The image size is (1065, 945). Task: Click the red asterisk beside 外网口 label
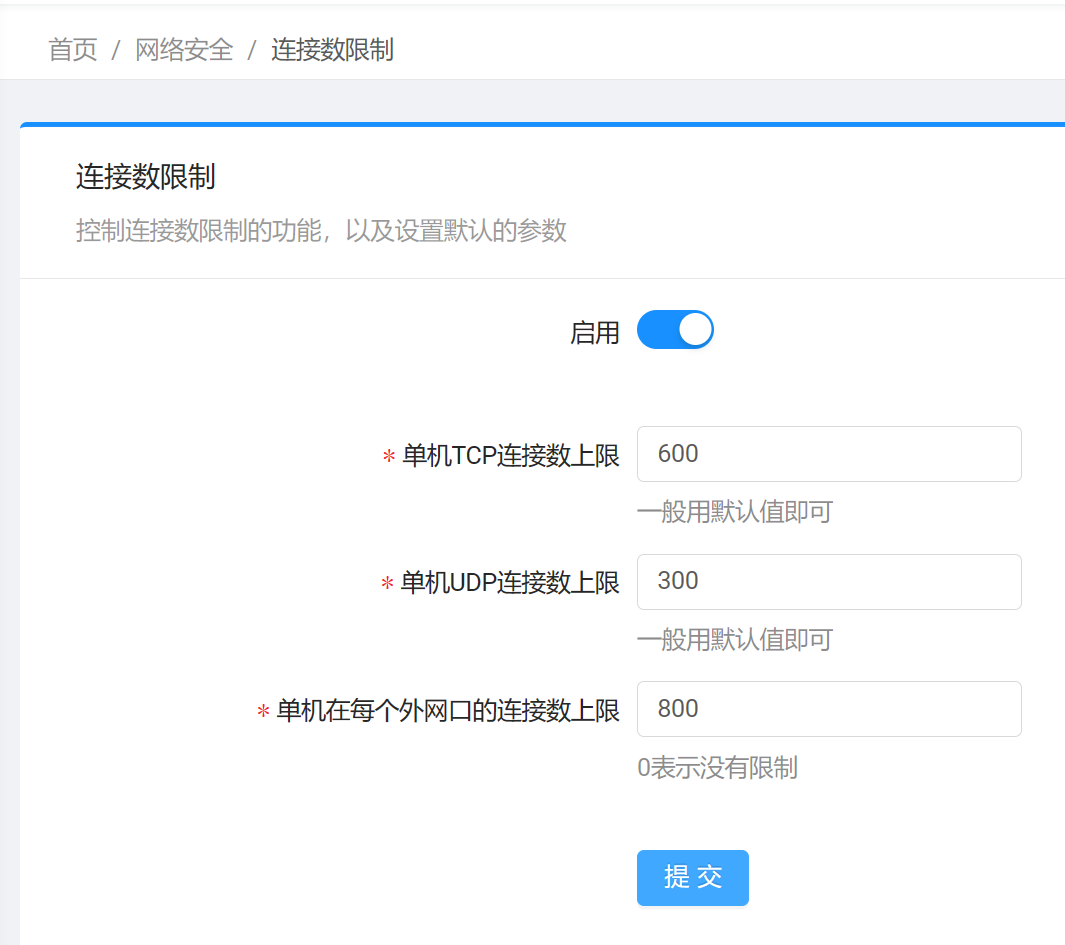tap(263, 712)
